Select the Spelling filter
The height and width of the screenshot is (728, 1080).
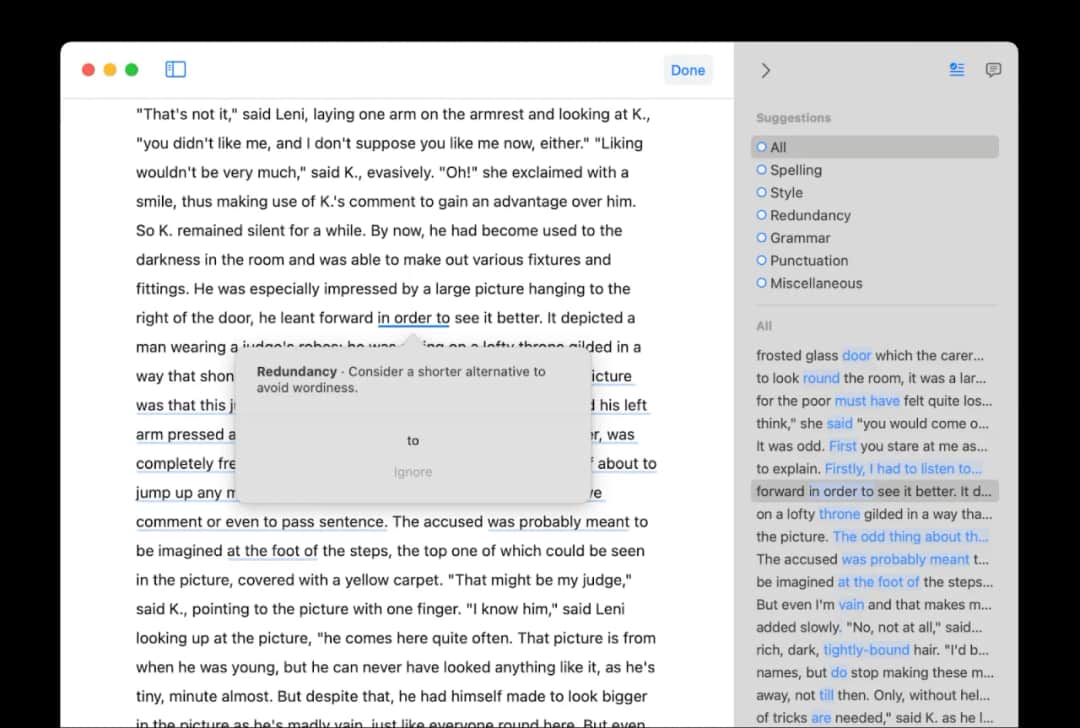(795, 170)
